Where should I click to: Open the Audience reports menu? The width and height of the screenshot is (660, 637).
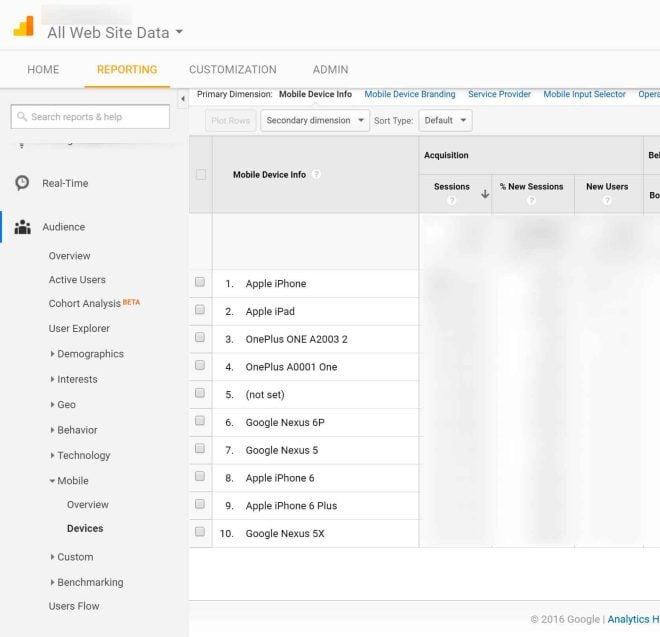pyautogui.click(x=64, y=227)
